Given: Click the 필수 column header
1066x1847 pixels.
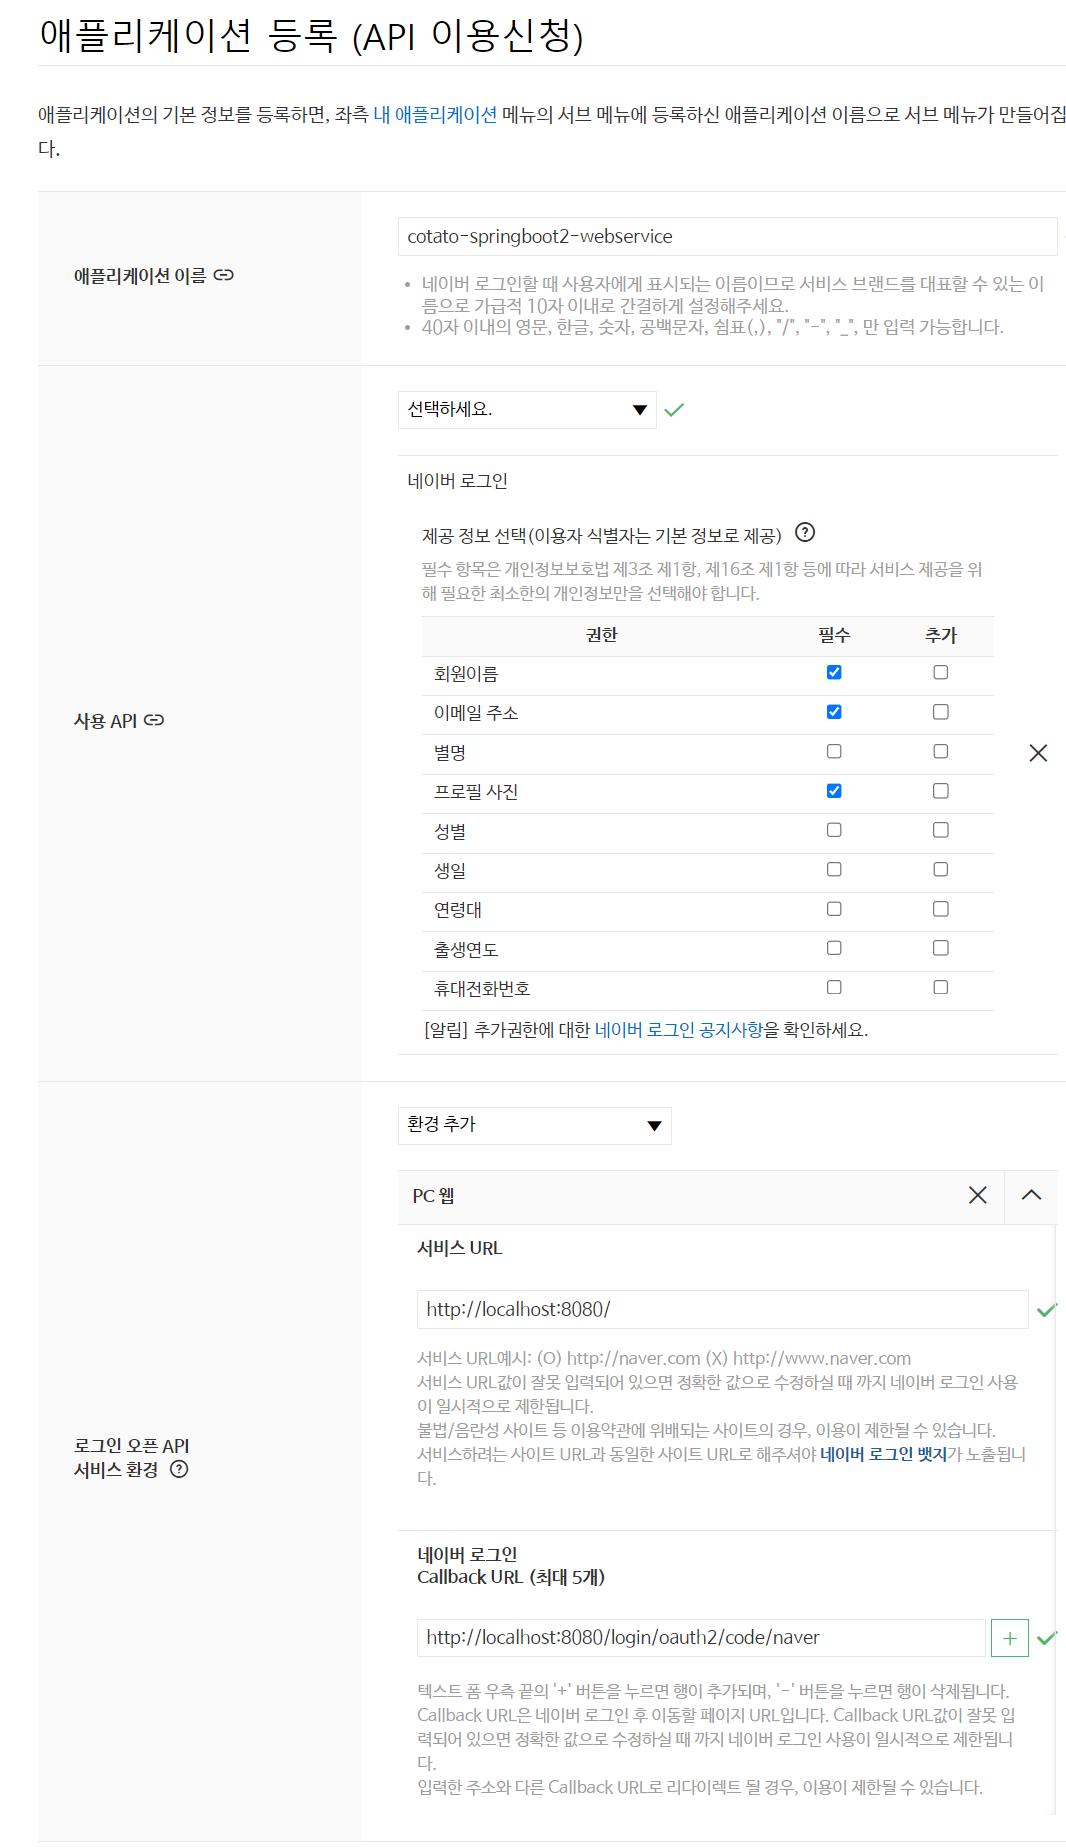Looking at the screenshot, I should [834, 635].
